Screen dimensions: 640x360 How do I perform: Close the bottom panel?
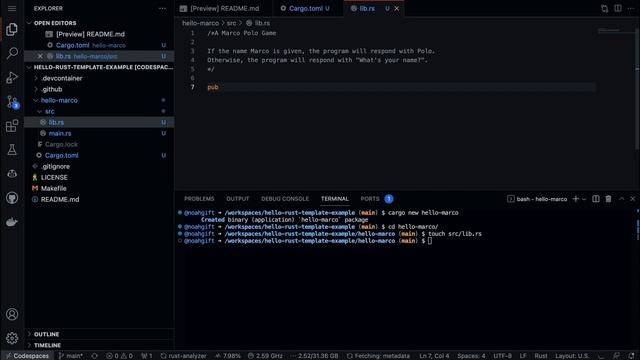[x=633, y=199]
